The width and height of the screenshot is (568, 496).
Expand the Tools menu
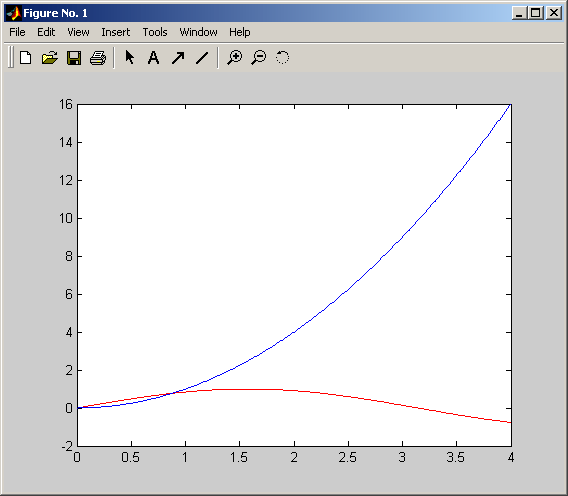click(x=155, y=32)
